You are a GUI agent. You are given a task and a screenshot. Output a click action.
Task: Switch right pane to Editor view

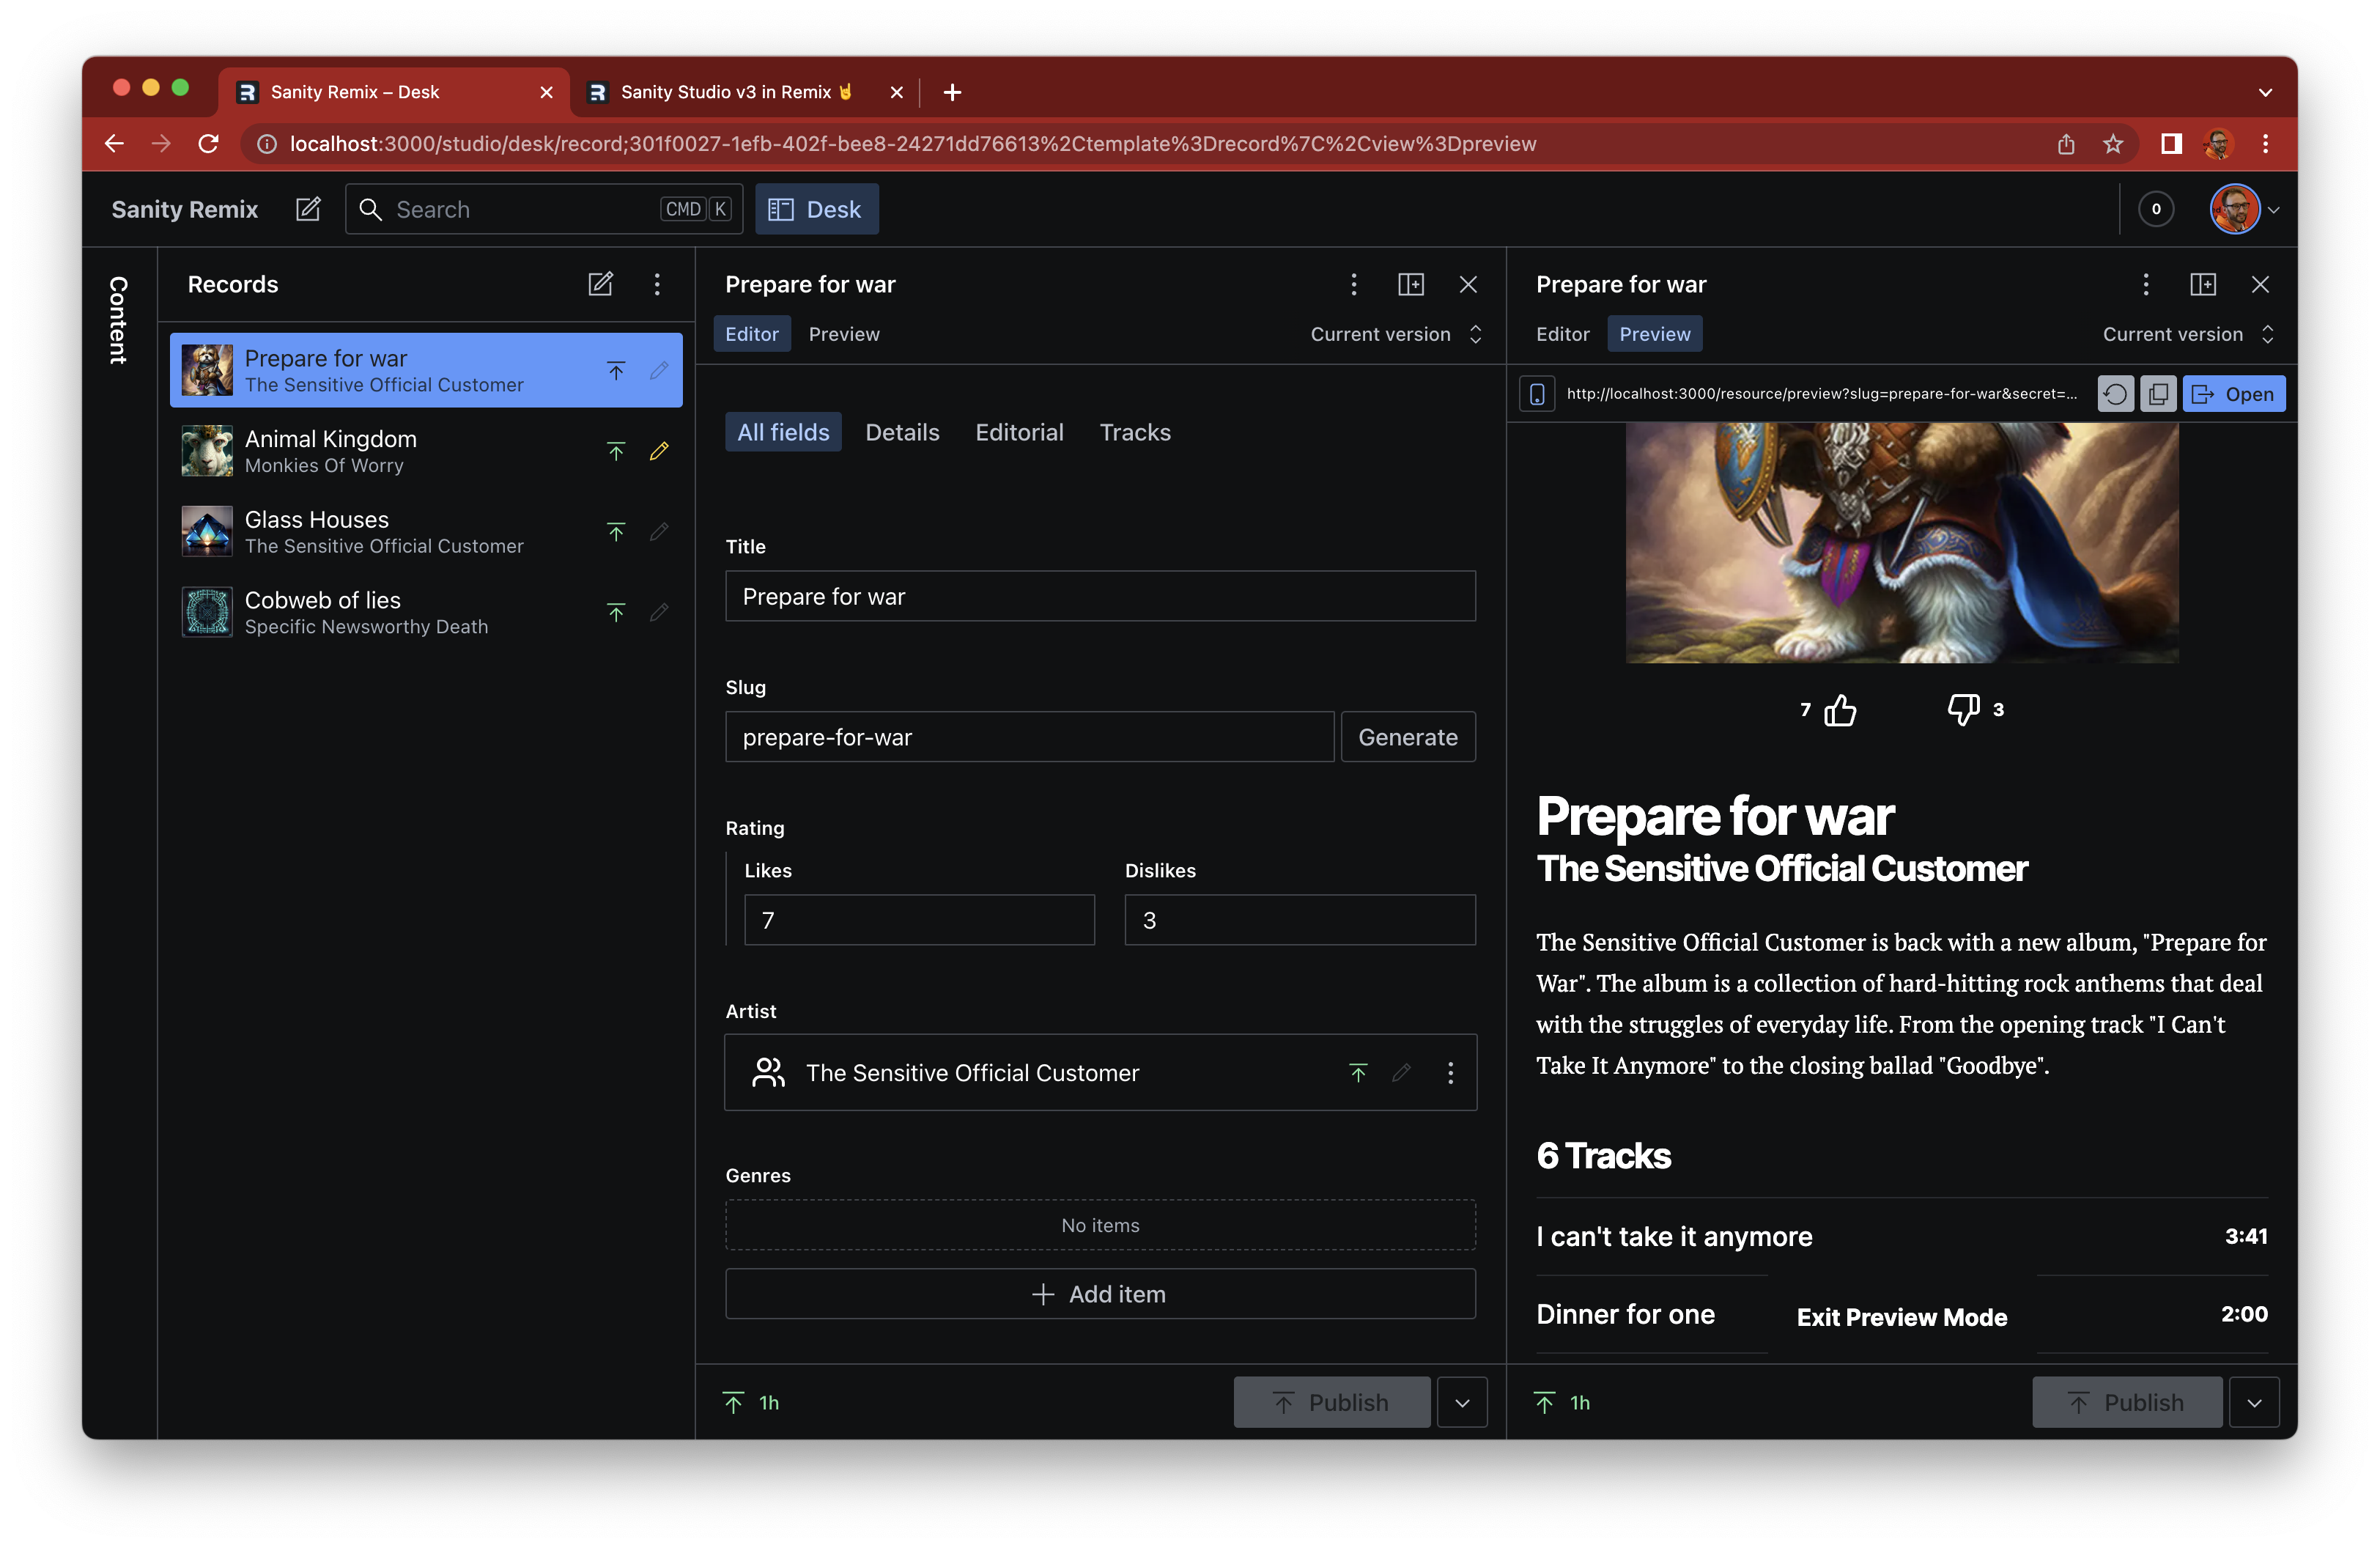[1562, 334]
